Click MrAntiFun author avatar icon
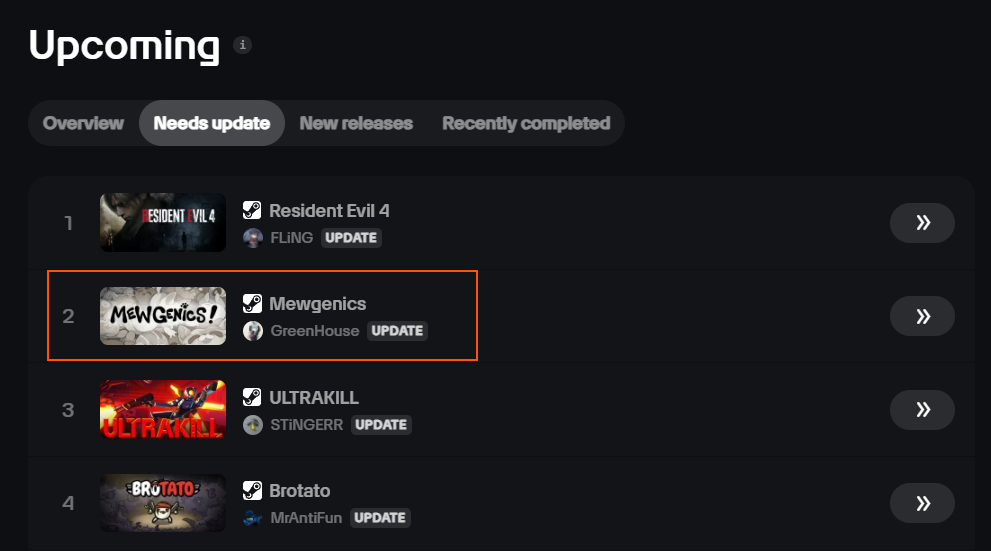This screenshot has height=551, width=991. tap(253, 518)
